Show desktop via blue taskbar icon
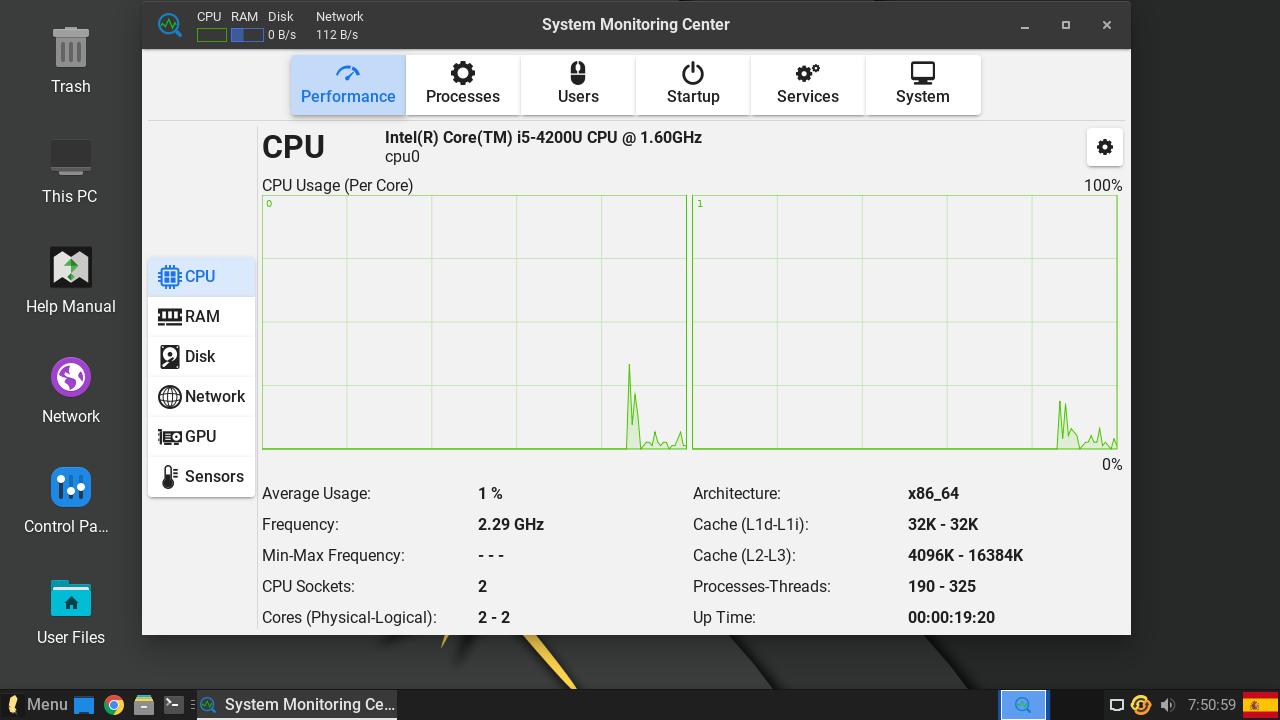This screenshot has width=1280, height=720. tap(84, 705)
